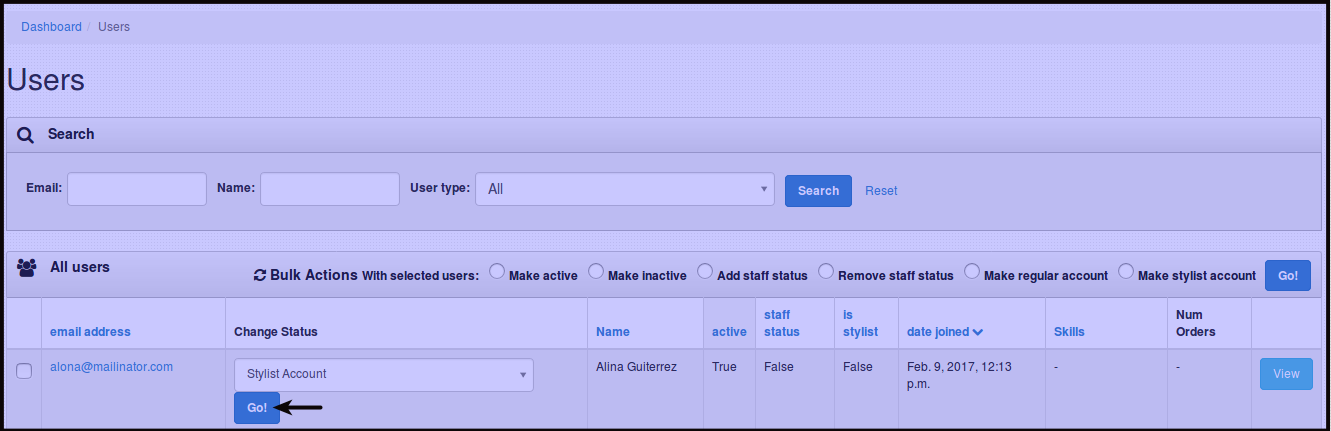This screenshot has height=431, width=1331.
Task: Select Make stylist account radio button
Action: tap(1126, 272)
